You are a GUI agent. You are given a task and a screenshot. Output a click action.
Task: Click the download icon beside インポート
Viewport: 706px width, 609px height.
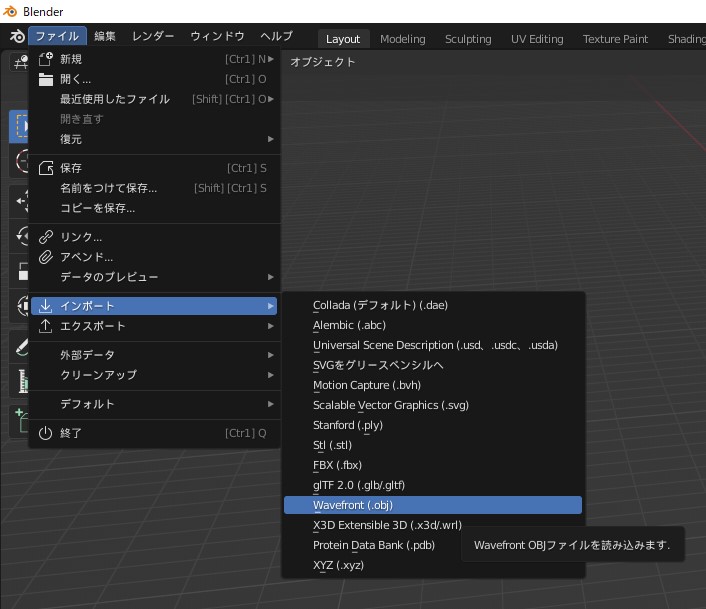[x=45, y=306]
